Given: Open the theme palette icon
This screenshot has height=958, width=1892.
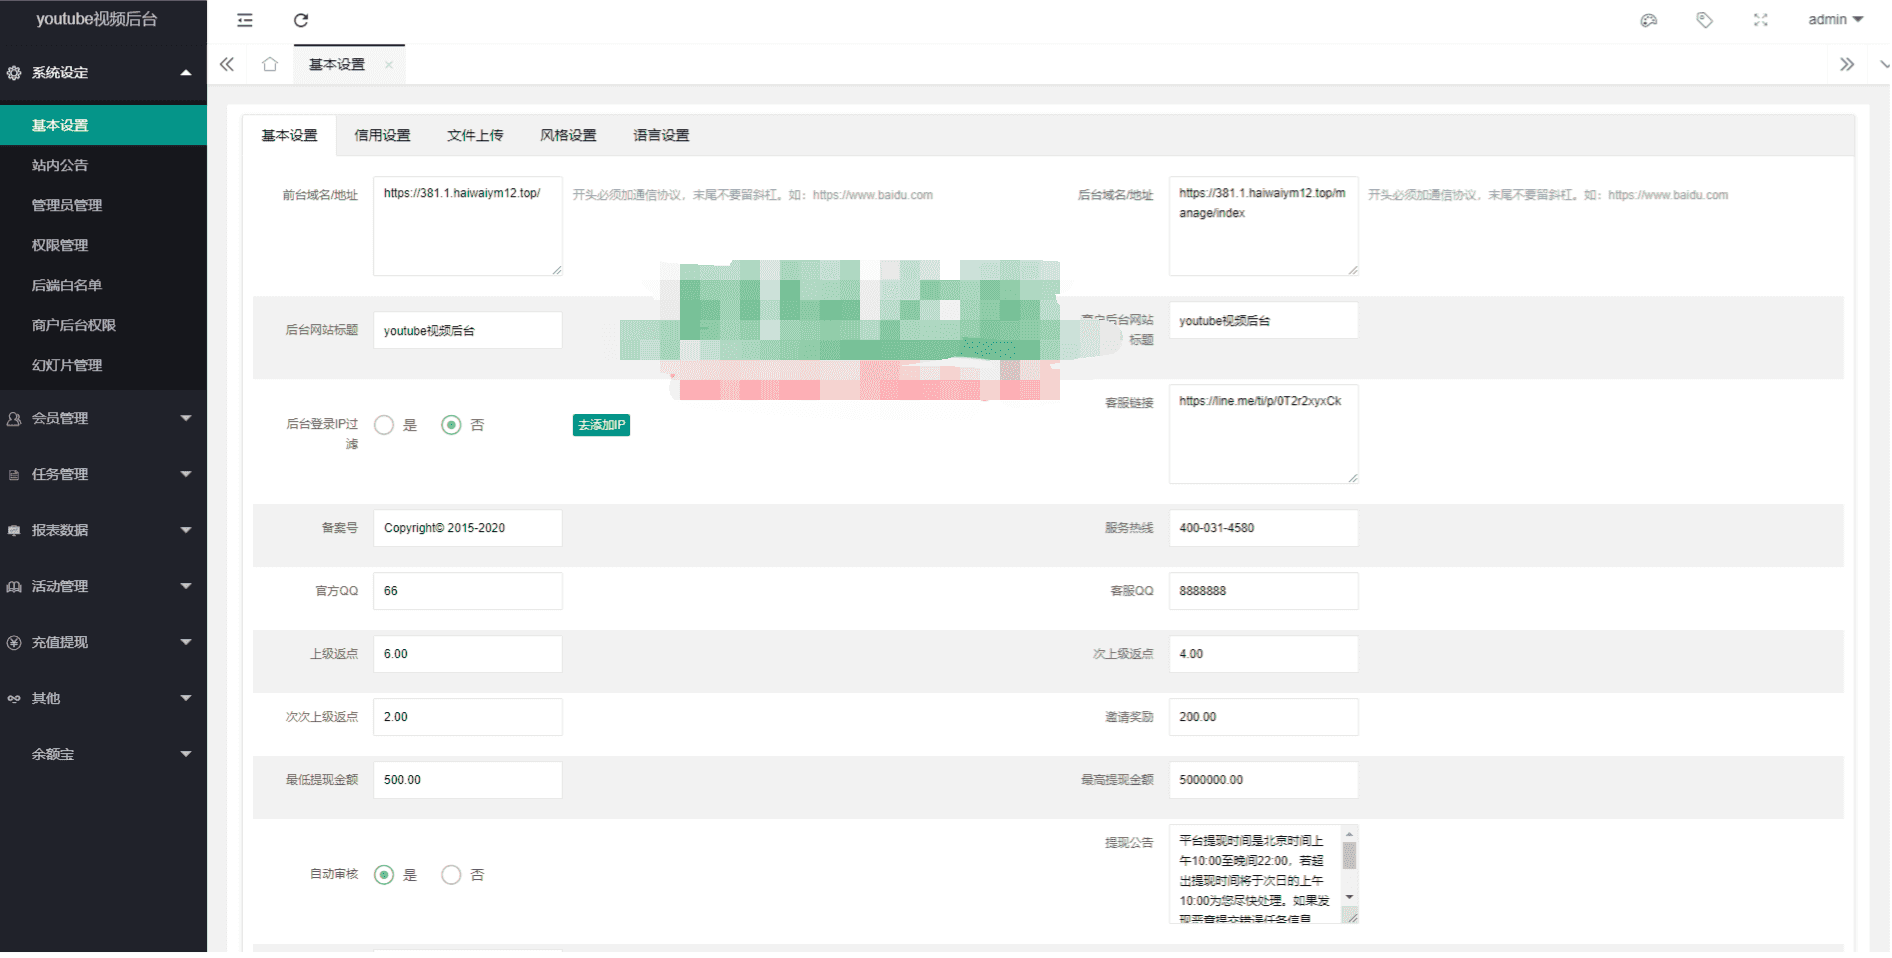Looking at the screenshot, I should pos(1649,20).
